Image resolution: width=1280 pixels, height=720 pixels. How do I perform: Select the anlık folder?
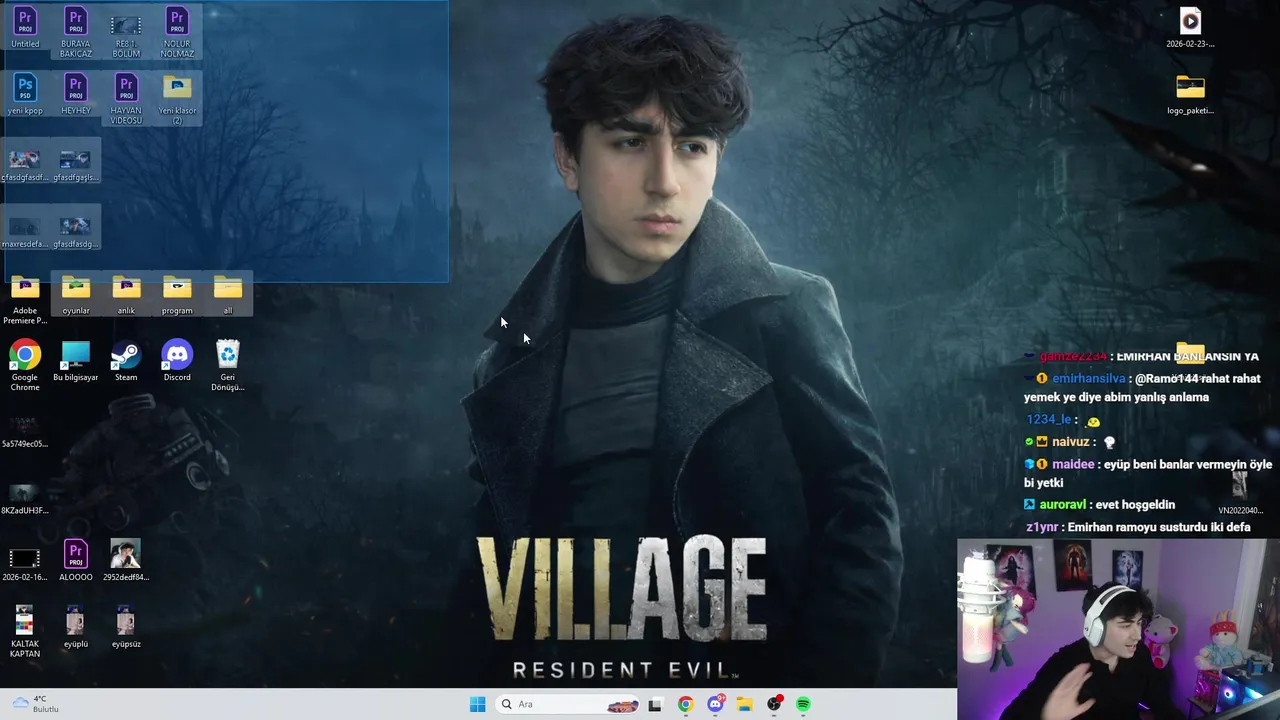click(x=126, y=295)
